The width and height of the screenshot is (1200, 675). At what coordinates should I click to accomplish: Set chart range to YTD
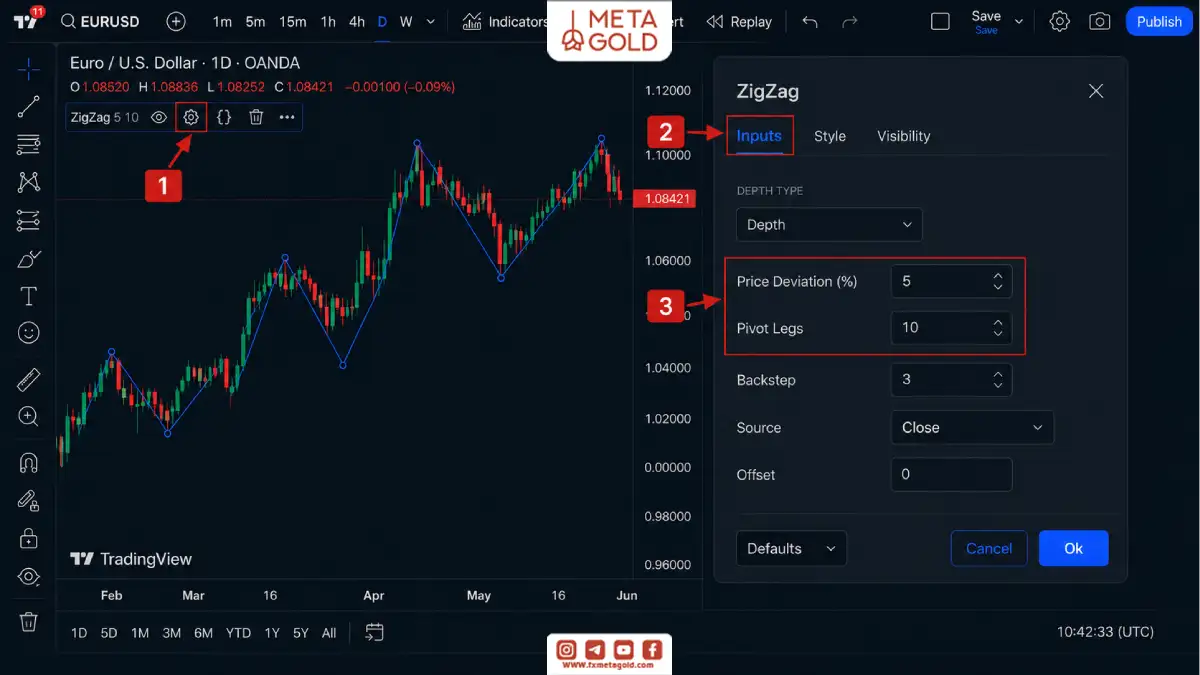point(238,632)
